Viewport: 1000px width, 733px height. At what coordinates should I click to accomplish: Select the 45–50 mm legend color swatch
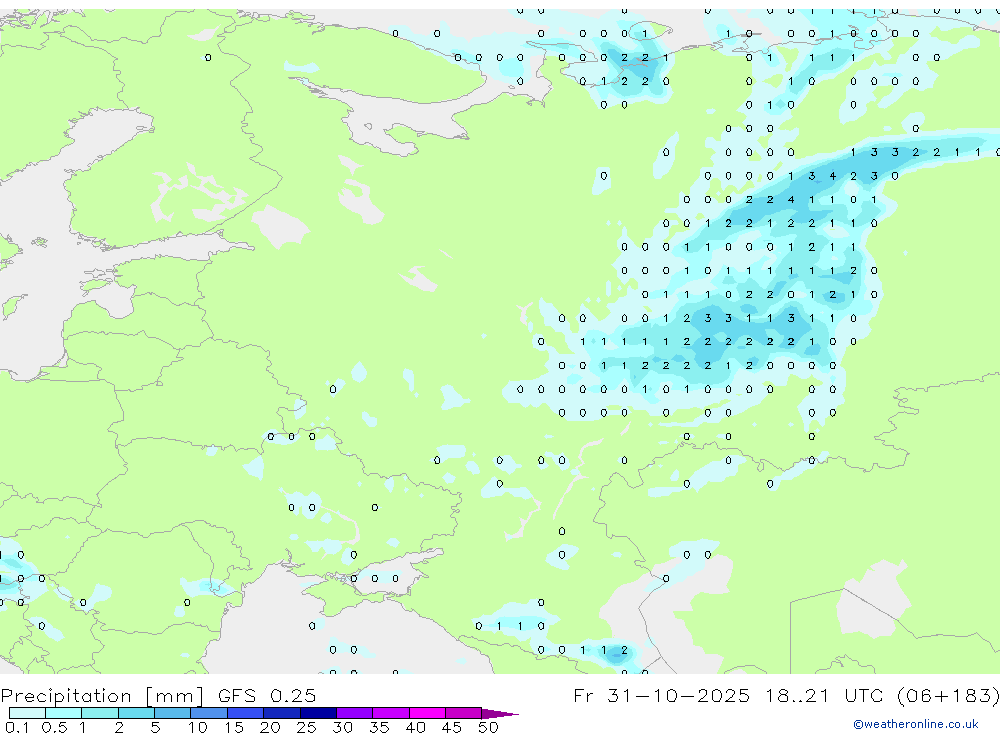tap(464, 713)
